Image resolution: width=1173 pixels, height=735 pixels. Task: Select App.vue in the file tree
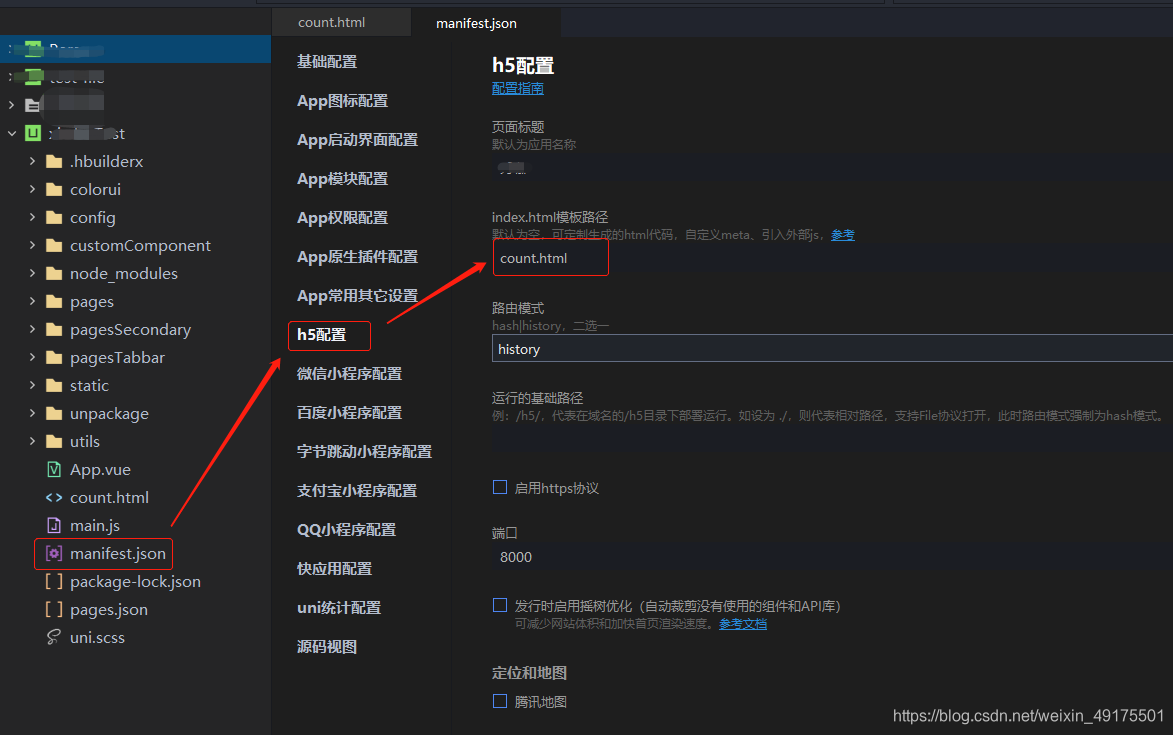pyautogui.click(x=100, y=470)
